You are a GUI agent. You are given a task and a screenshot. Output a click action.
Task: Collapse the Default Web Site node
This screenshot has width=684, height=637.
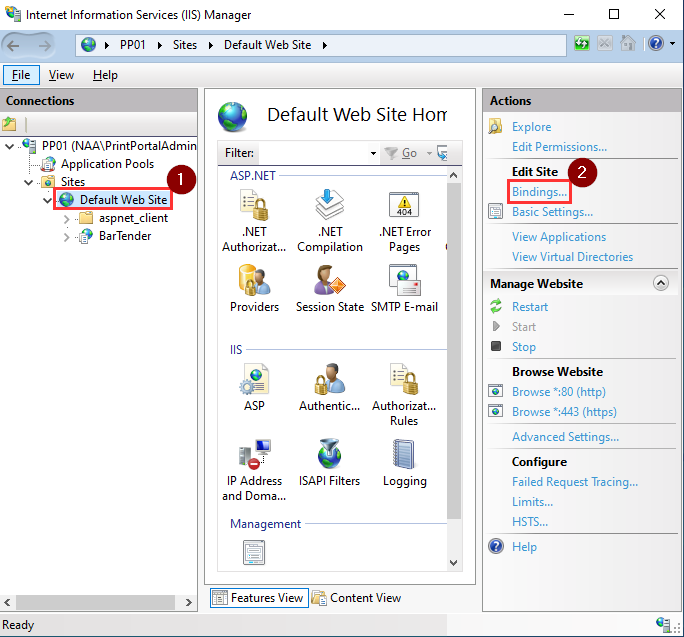tap(48, 200)
